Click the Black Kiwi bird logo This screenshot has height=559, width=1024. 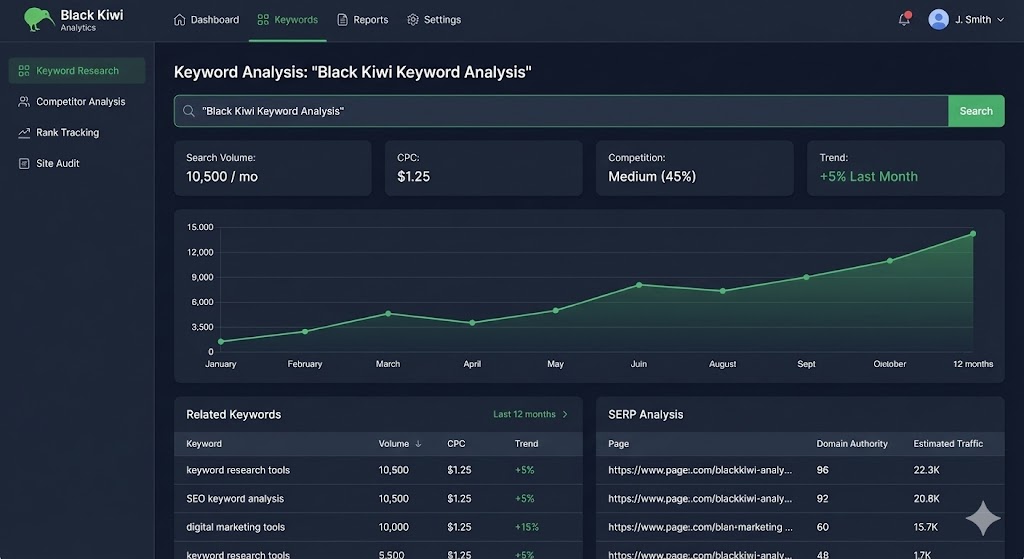(x=39, y=19)
